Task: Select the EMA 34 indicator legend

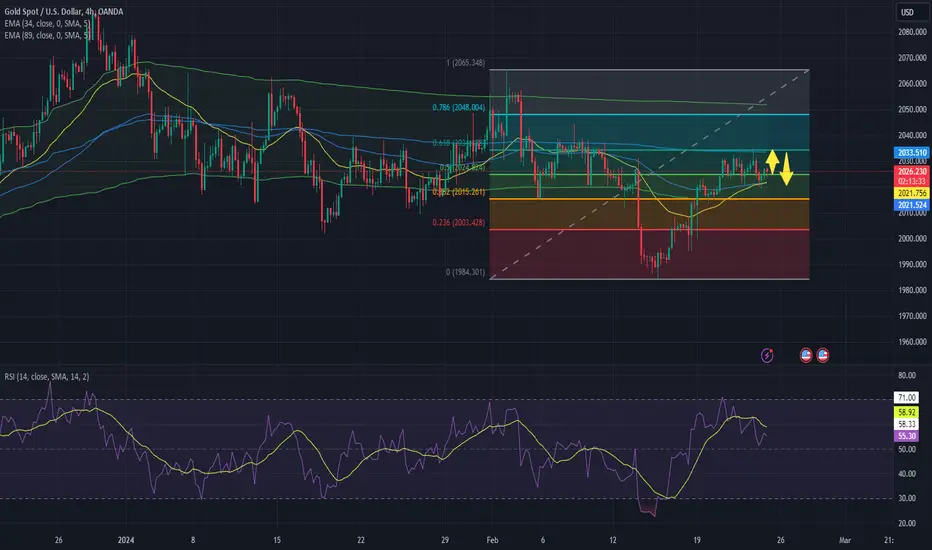Action: coord(47,23)
